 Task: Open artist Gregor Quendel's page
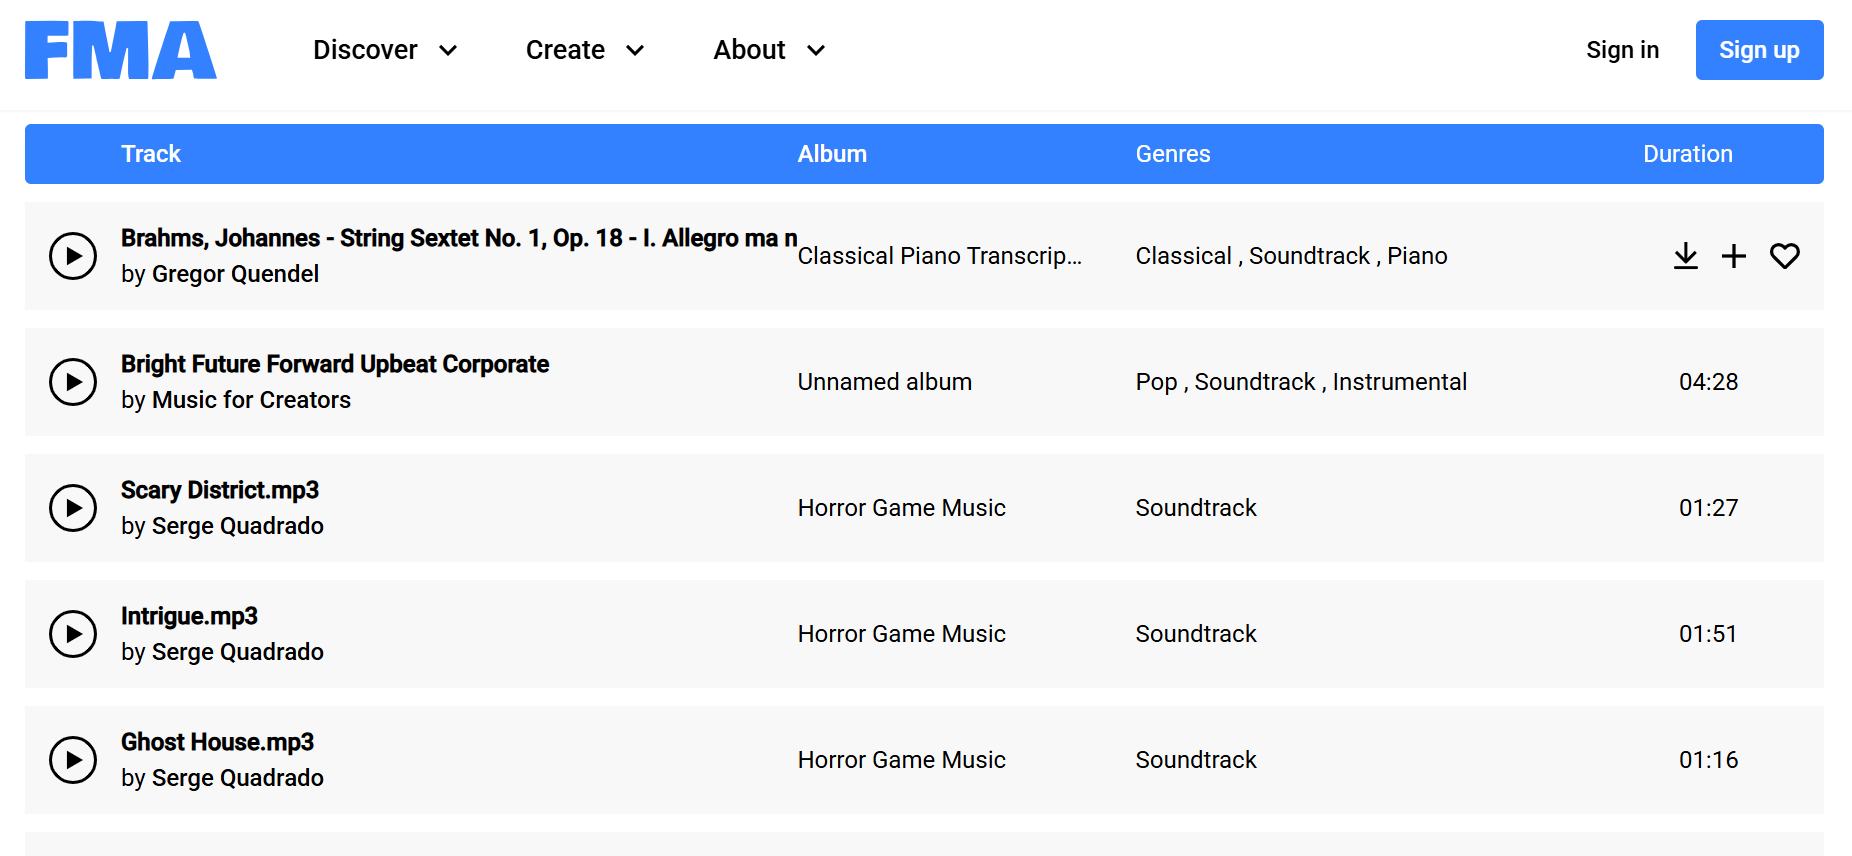click(235, 274)
